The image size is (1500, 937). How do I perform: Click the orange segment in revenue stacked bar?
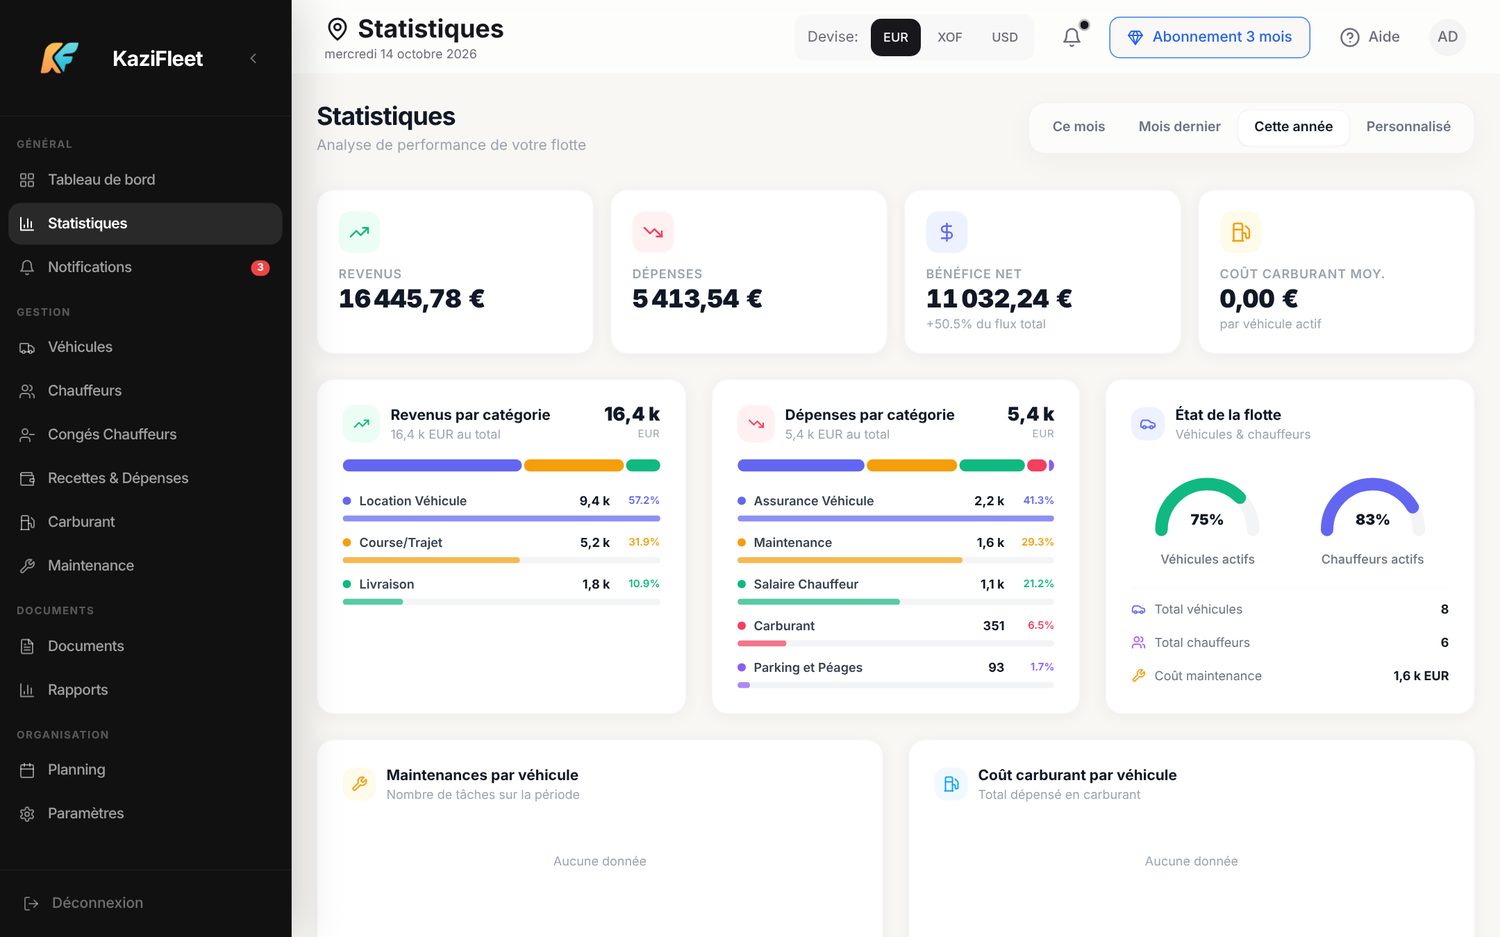click(x=574, y=465)
